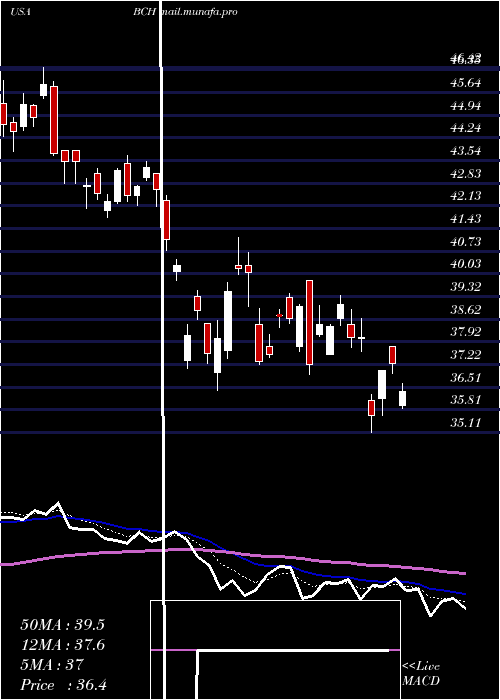This screenshot has height=700, width=500.
Task: Click the 41.43 price axis label
Action: coord(466,219)
